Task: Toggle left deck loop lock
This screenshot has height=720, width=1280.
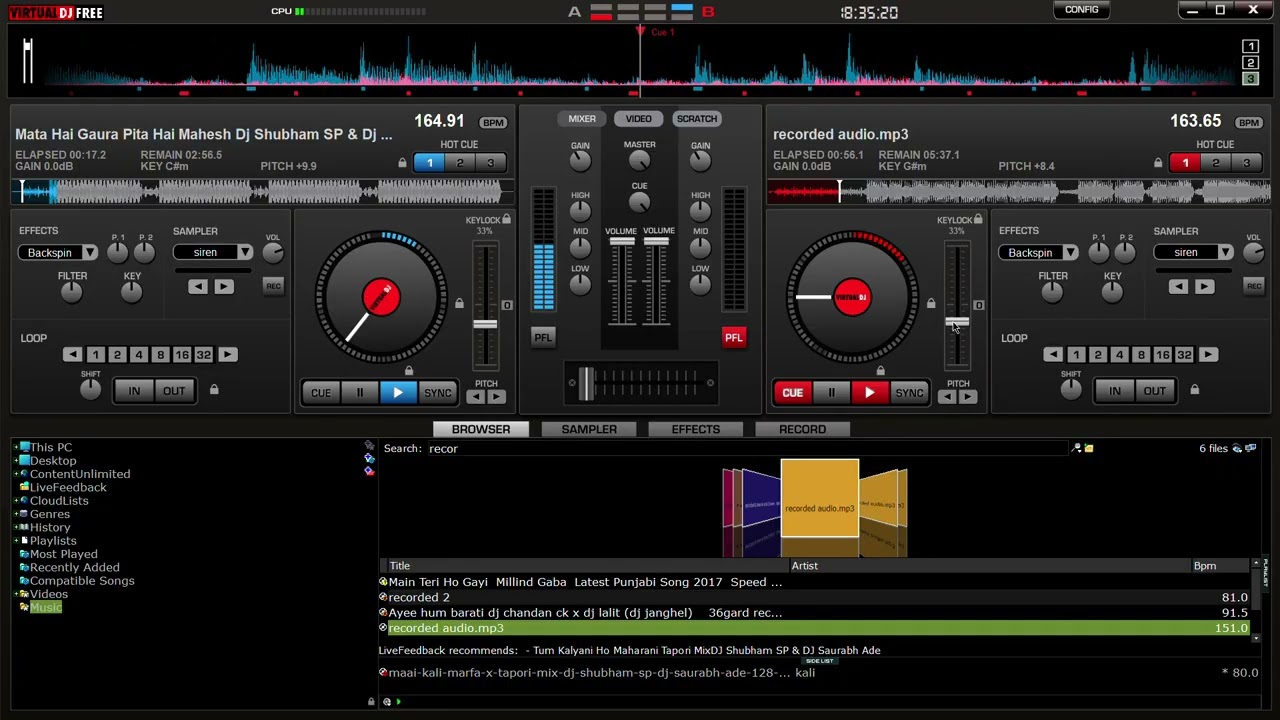Action: [214, 389]
